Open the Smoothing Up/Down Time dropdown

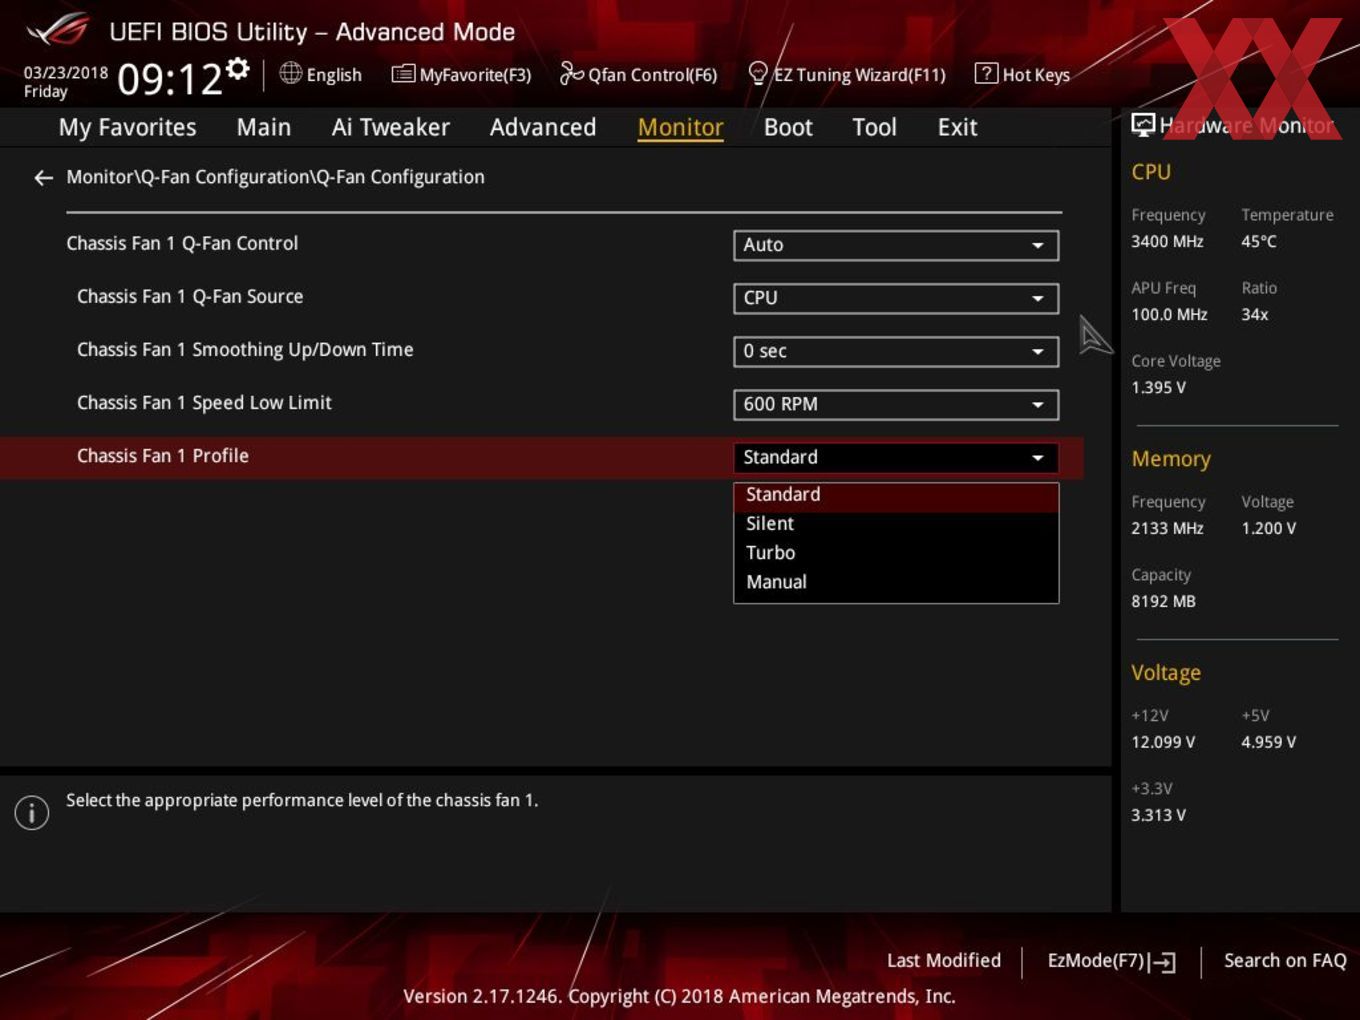tap(896, 351)
